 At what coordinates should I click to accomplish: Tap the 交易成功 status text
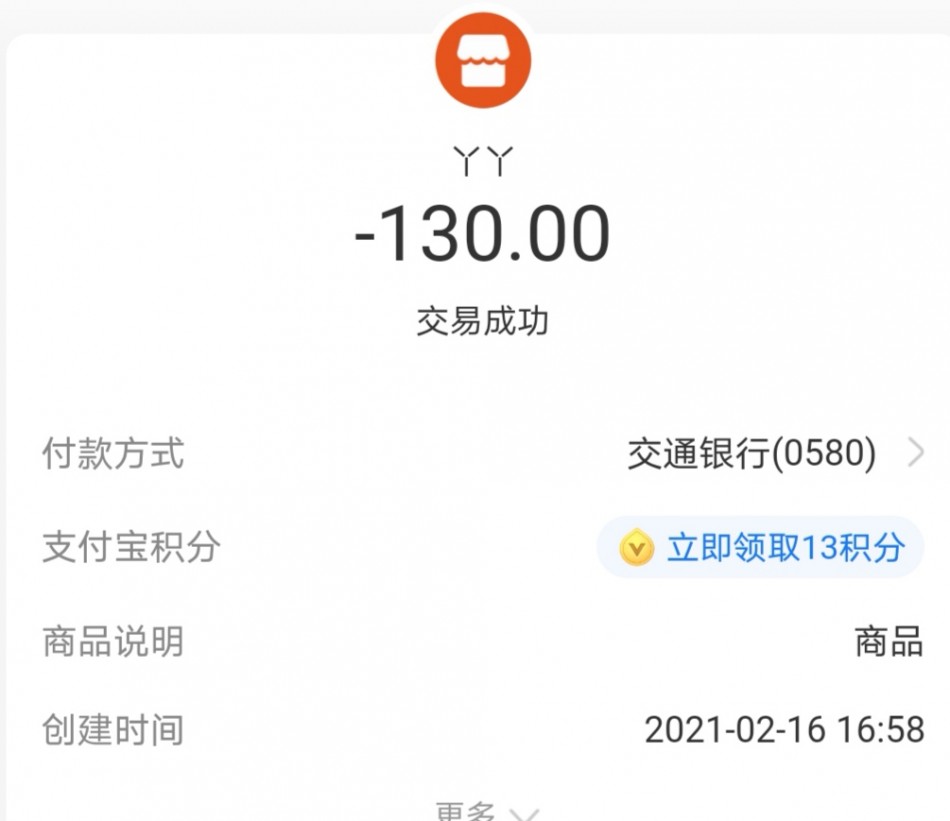[483, 322]
